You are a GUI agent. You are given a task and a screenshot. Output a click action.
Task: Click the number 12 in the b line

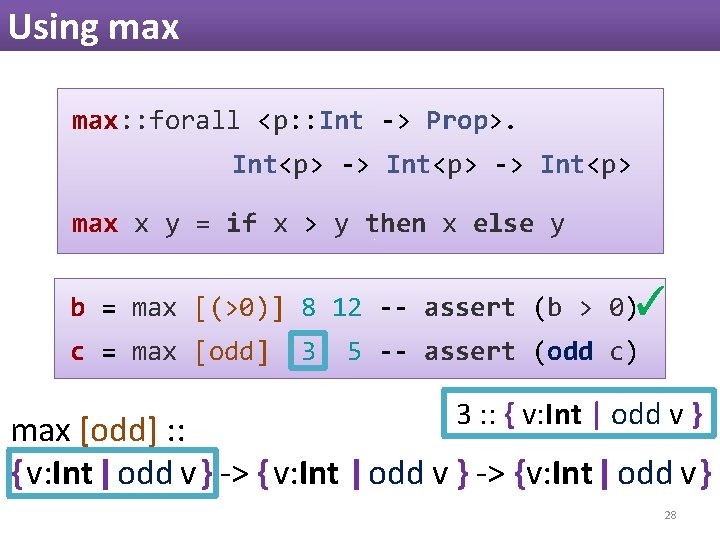(x=347, y=308)
